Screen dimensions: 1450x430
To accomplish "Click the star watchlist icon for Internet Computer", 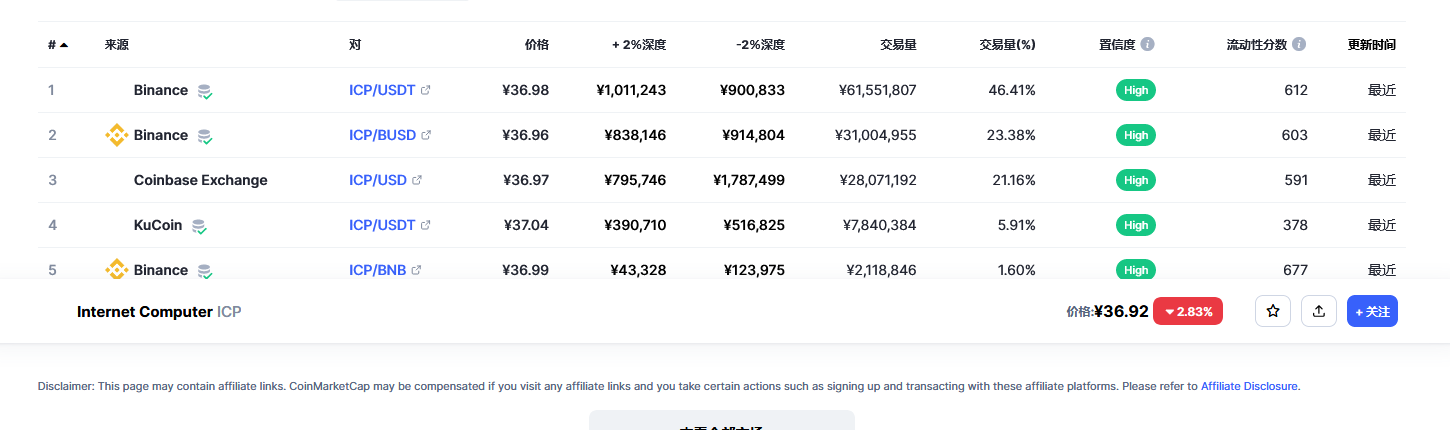I will (x=1273, y=311).
